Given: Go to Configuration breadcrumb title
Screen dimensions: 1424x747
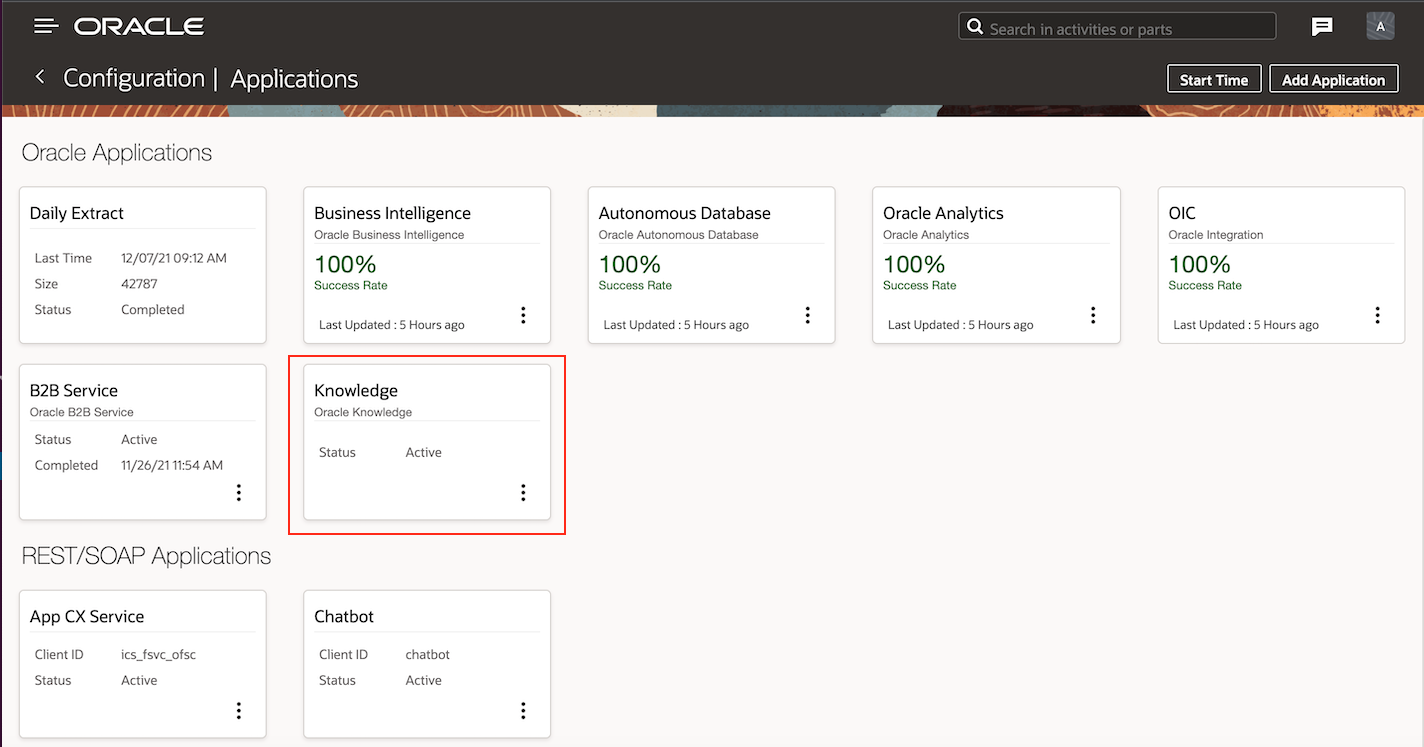Looking at the screenshot, I should (x=134, y=78).
